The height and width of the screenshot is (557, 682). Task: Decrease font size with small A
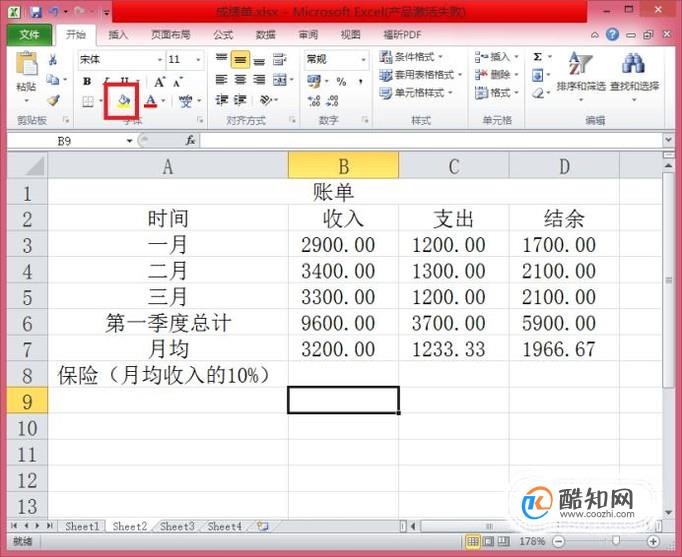[x=178, y=81]
